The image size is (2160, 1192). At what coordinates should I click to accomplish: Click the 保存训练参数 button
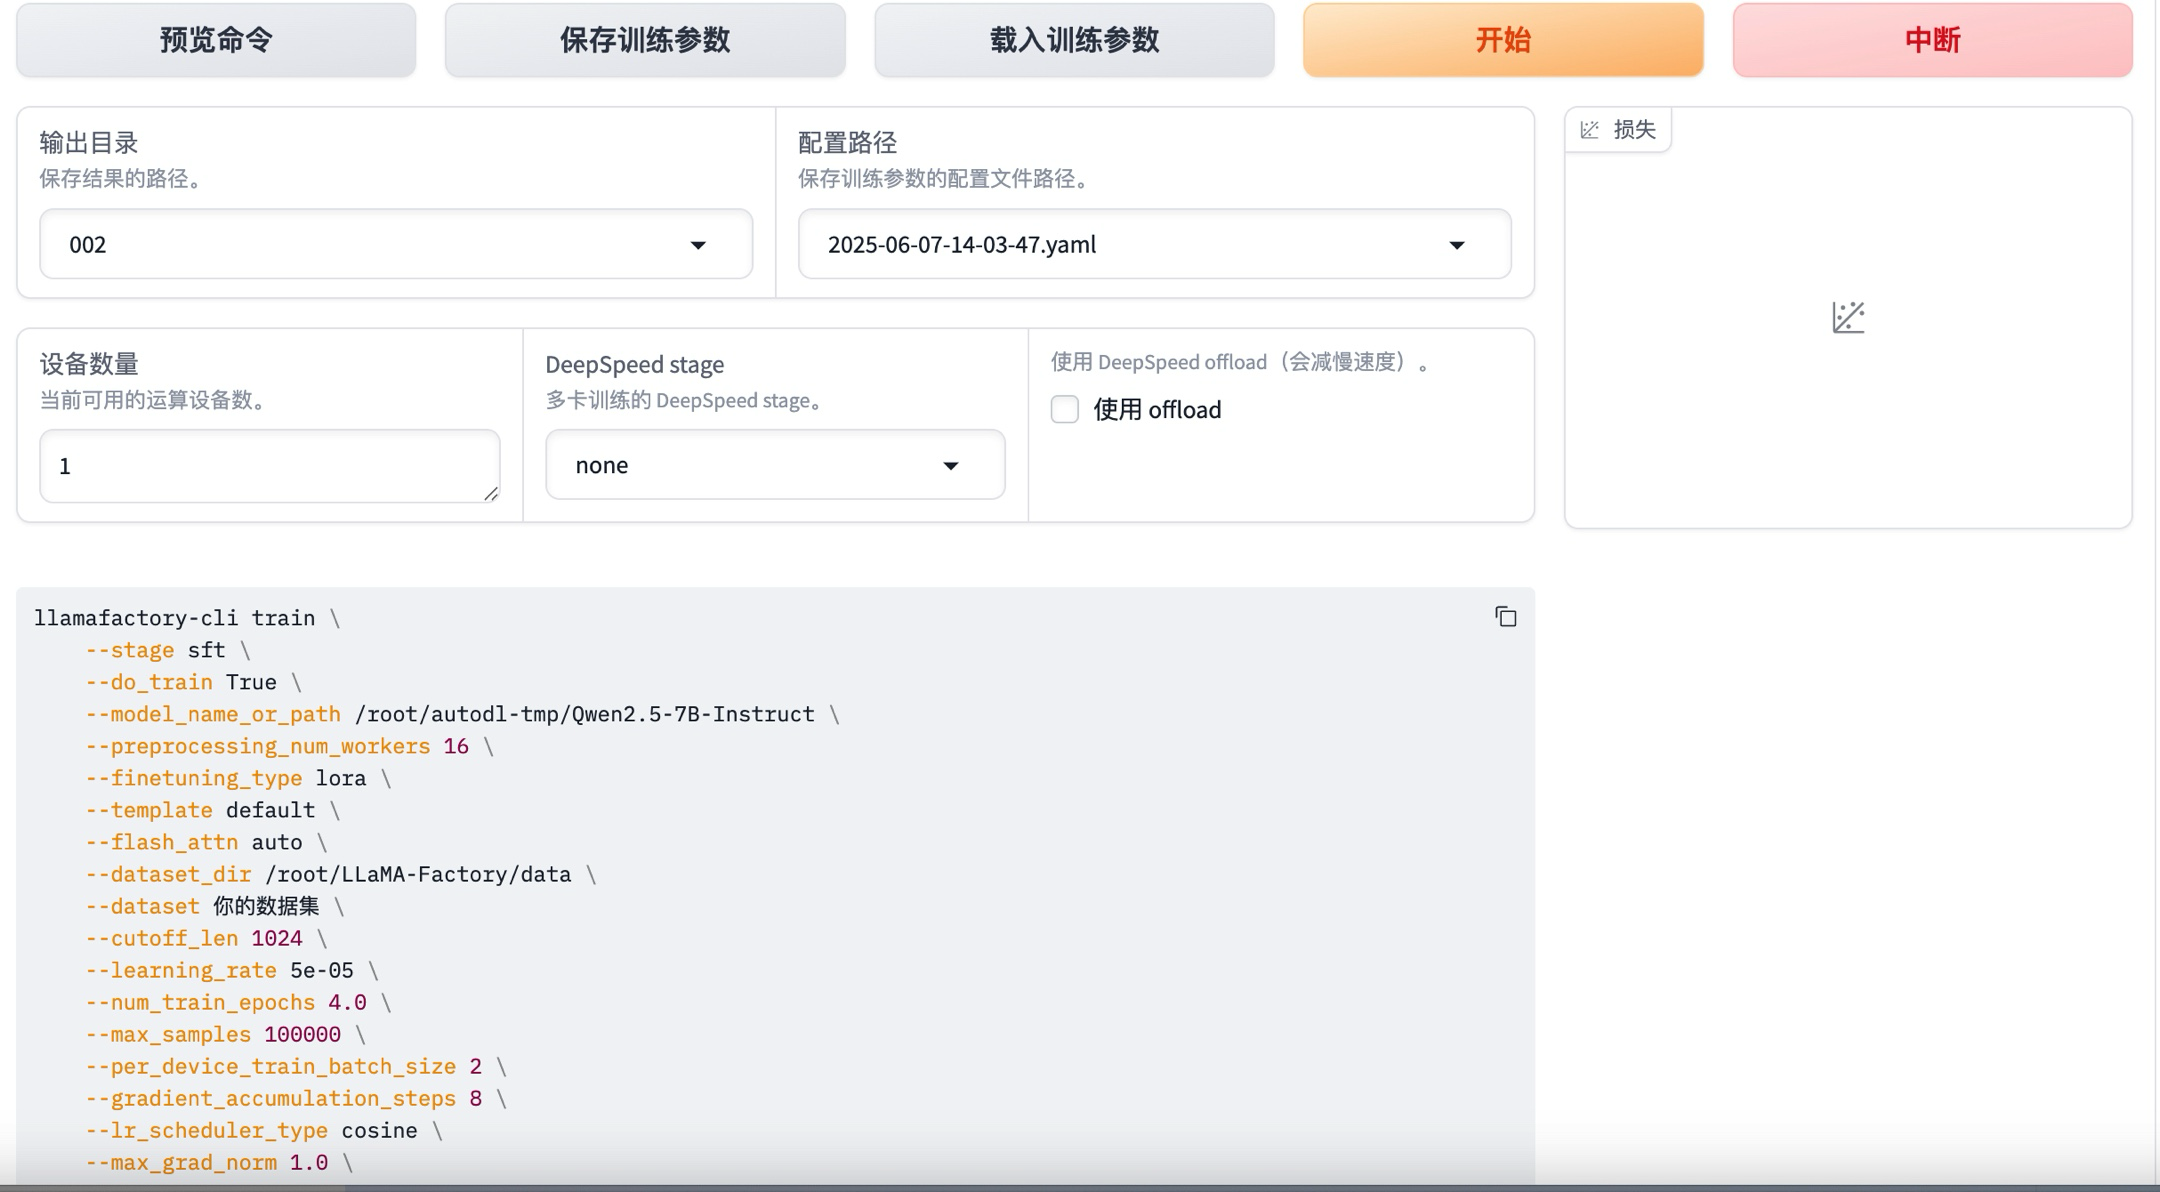(x=645, y=40)
